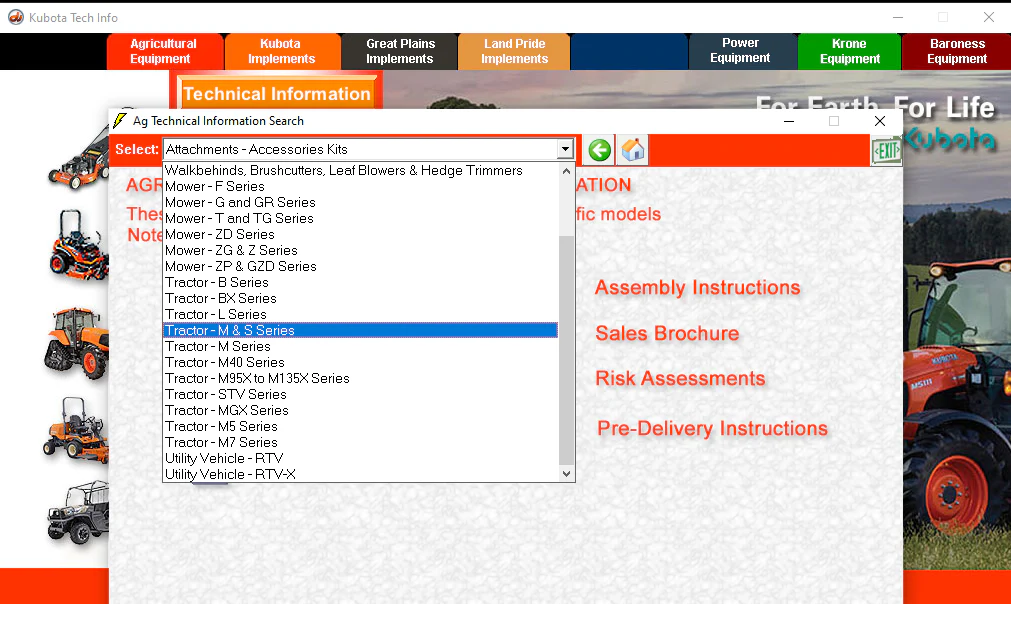
Task: Switch to Kubota Implements tab
Action: 281,51
